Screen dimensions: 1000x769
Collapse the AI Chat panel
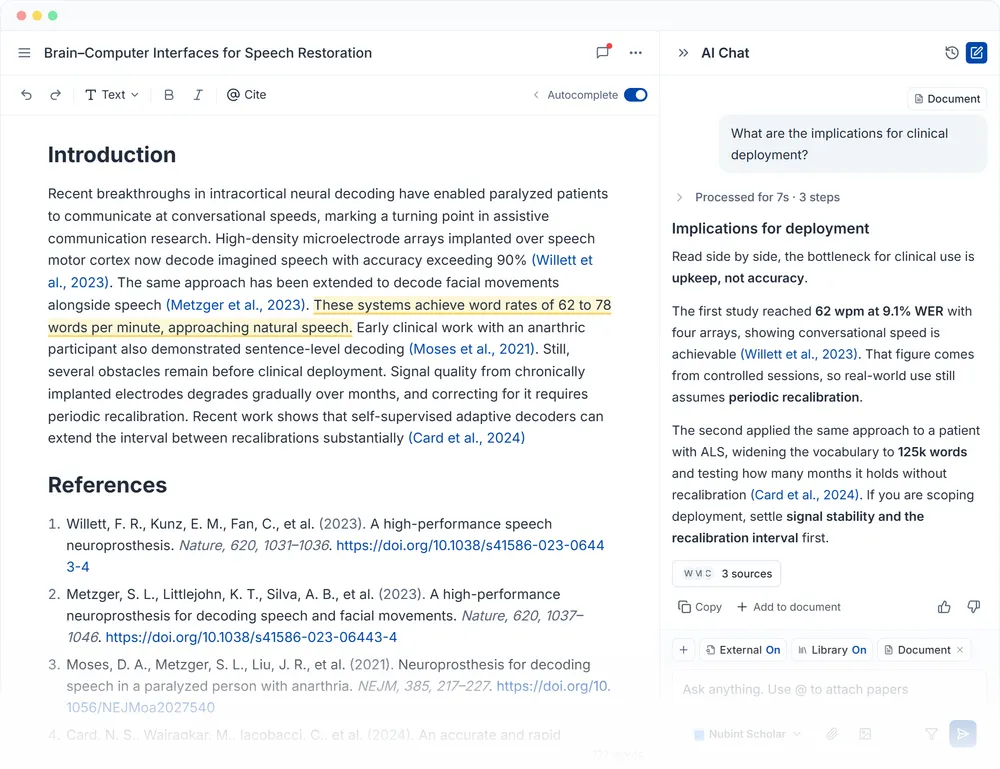click(683, 53)
